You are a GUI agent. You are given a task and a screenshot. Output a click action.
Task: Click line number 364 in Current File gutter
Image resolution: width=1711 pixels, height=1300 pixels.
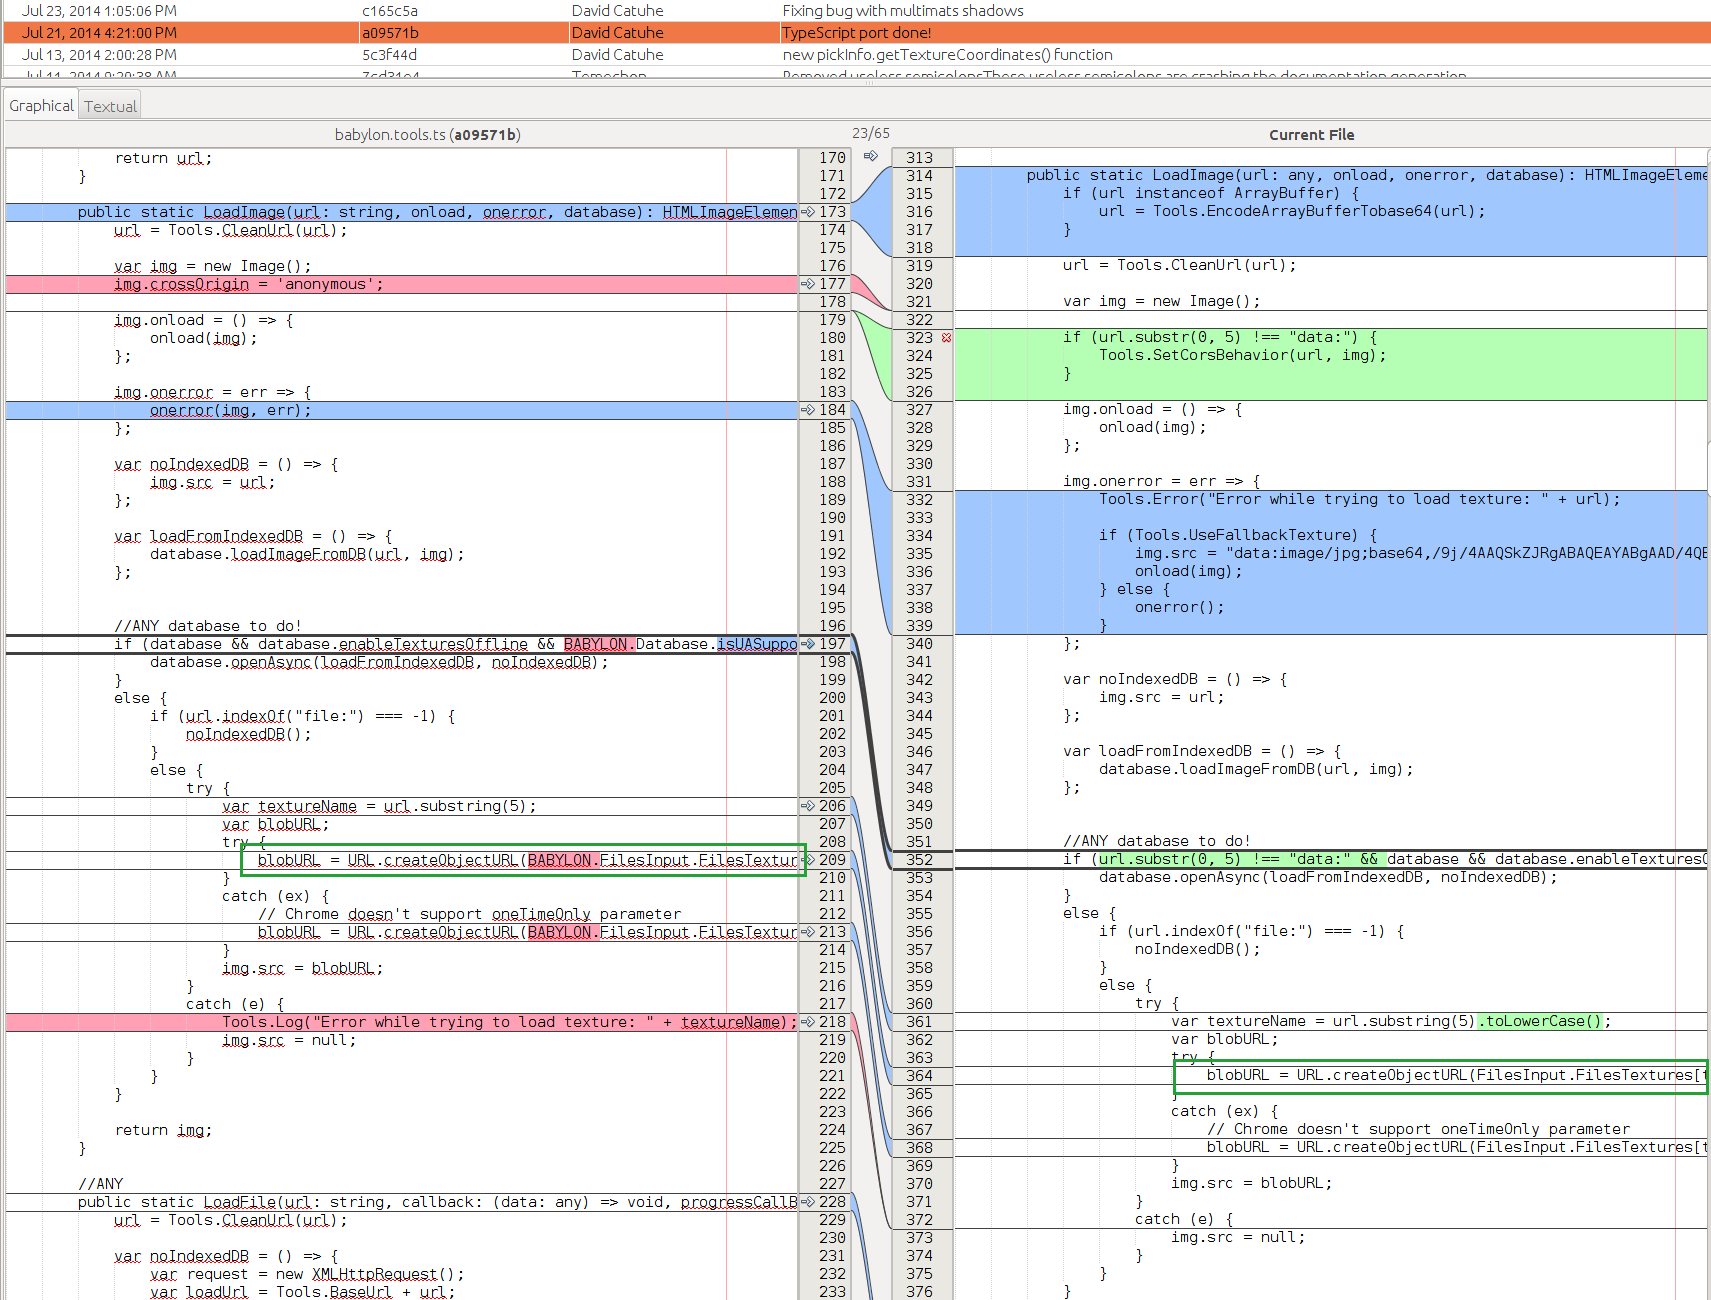pyautogui.click(x=919, y=1076)
